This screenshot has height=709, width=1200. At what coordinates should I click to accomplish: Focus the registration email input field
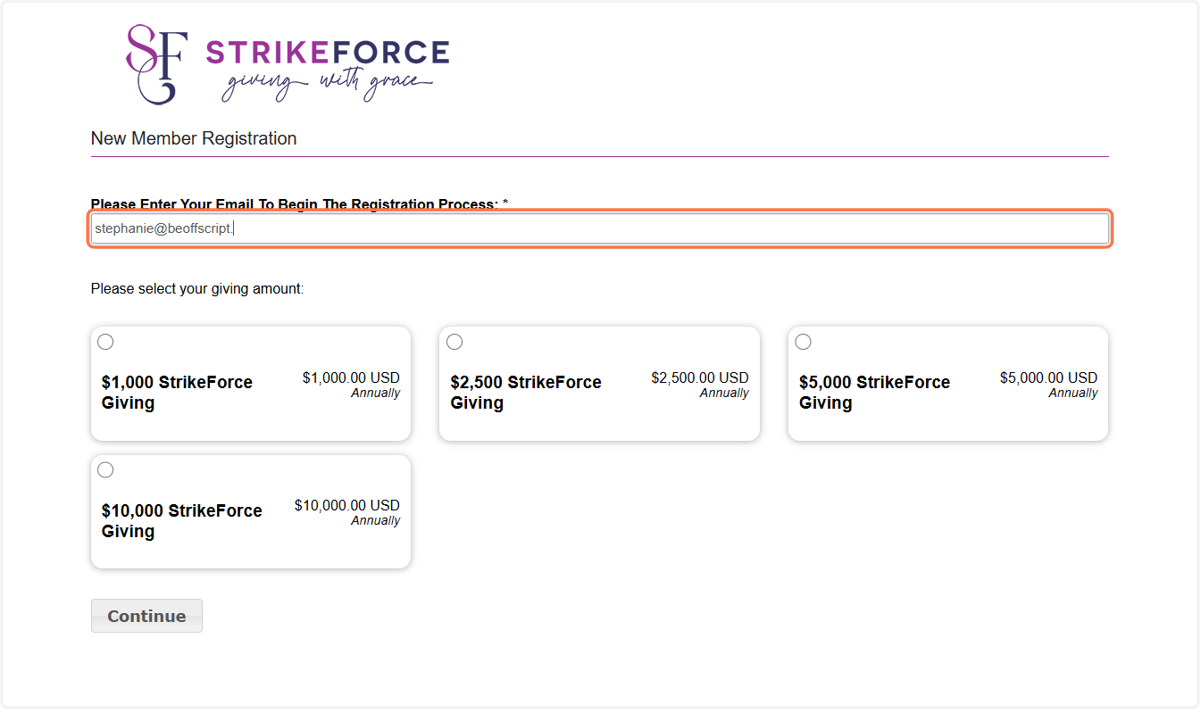click(x=600, y=229)
